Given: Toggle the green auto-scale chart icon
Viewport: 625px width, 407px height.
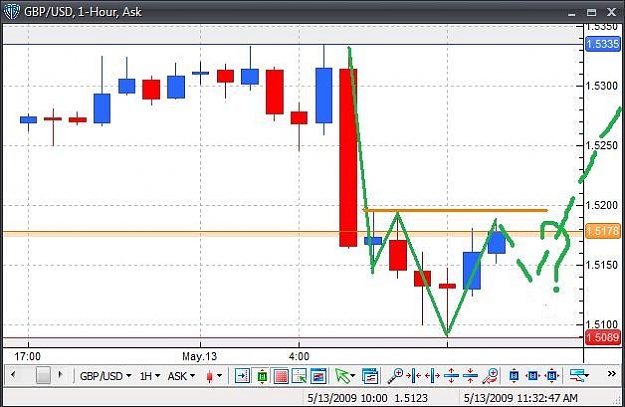Looking at the screenshot, I should pos(262,376).
